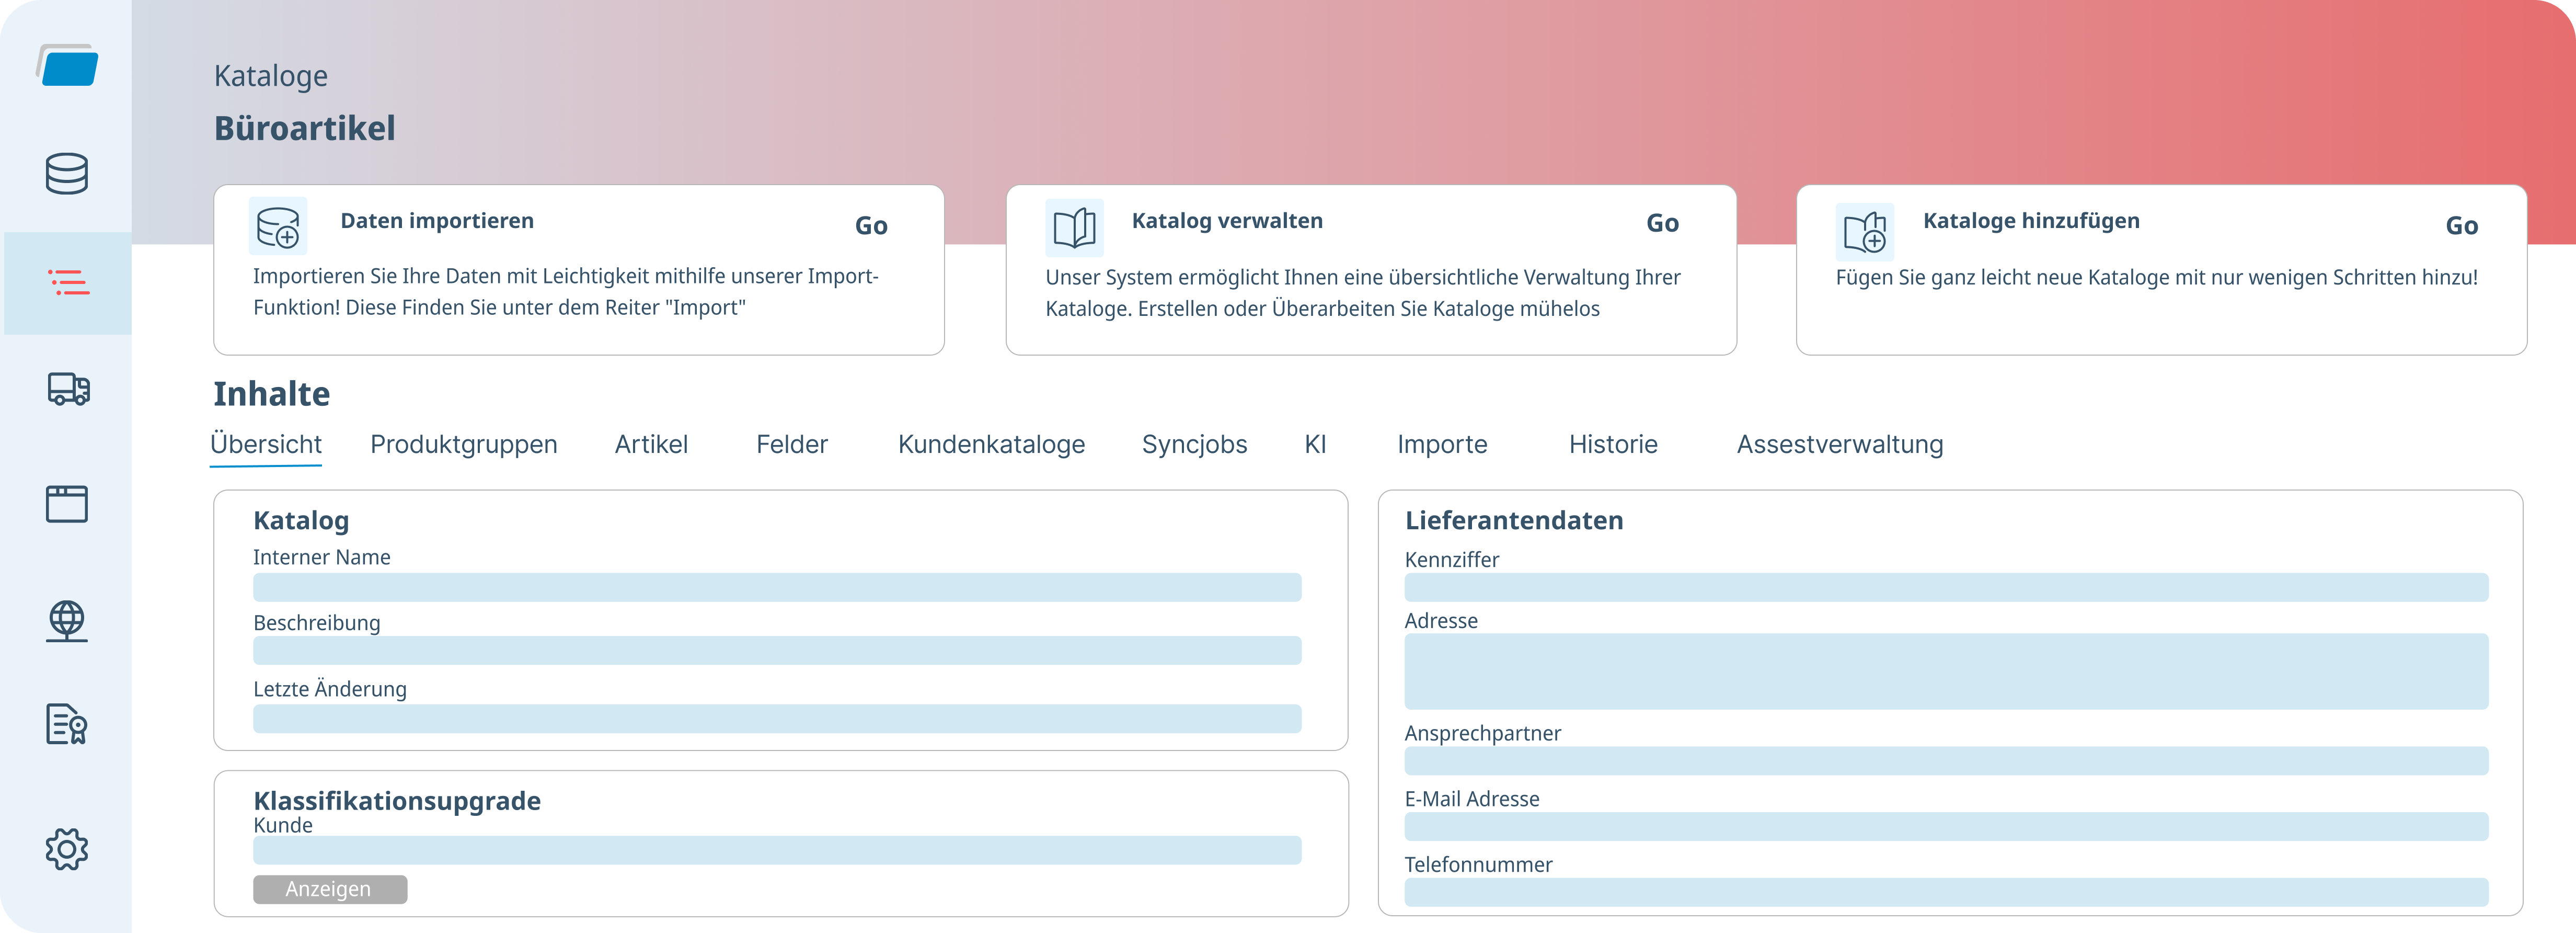Open the database icon in sidebar

[x=67, y=173]
